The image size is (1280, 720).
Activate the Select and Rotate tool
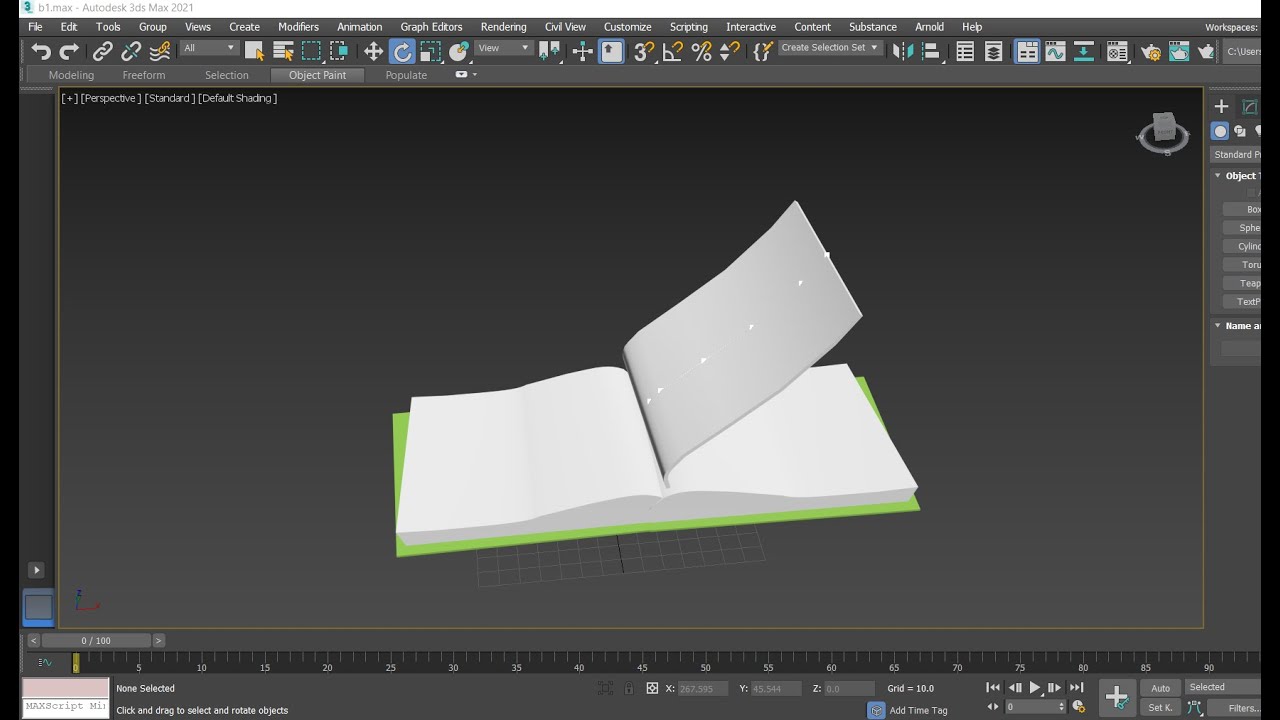tap(402, 51)
